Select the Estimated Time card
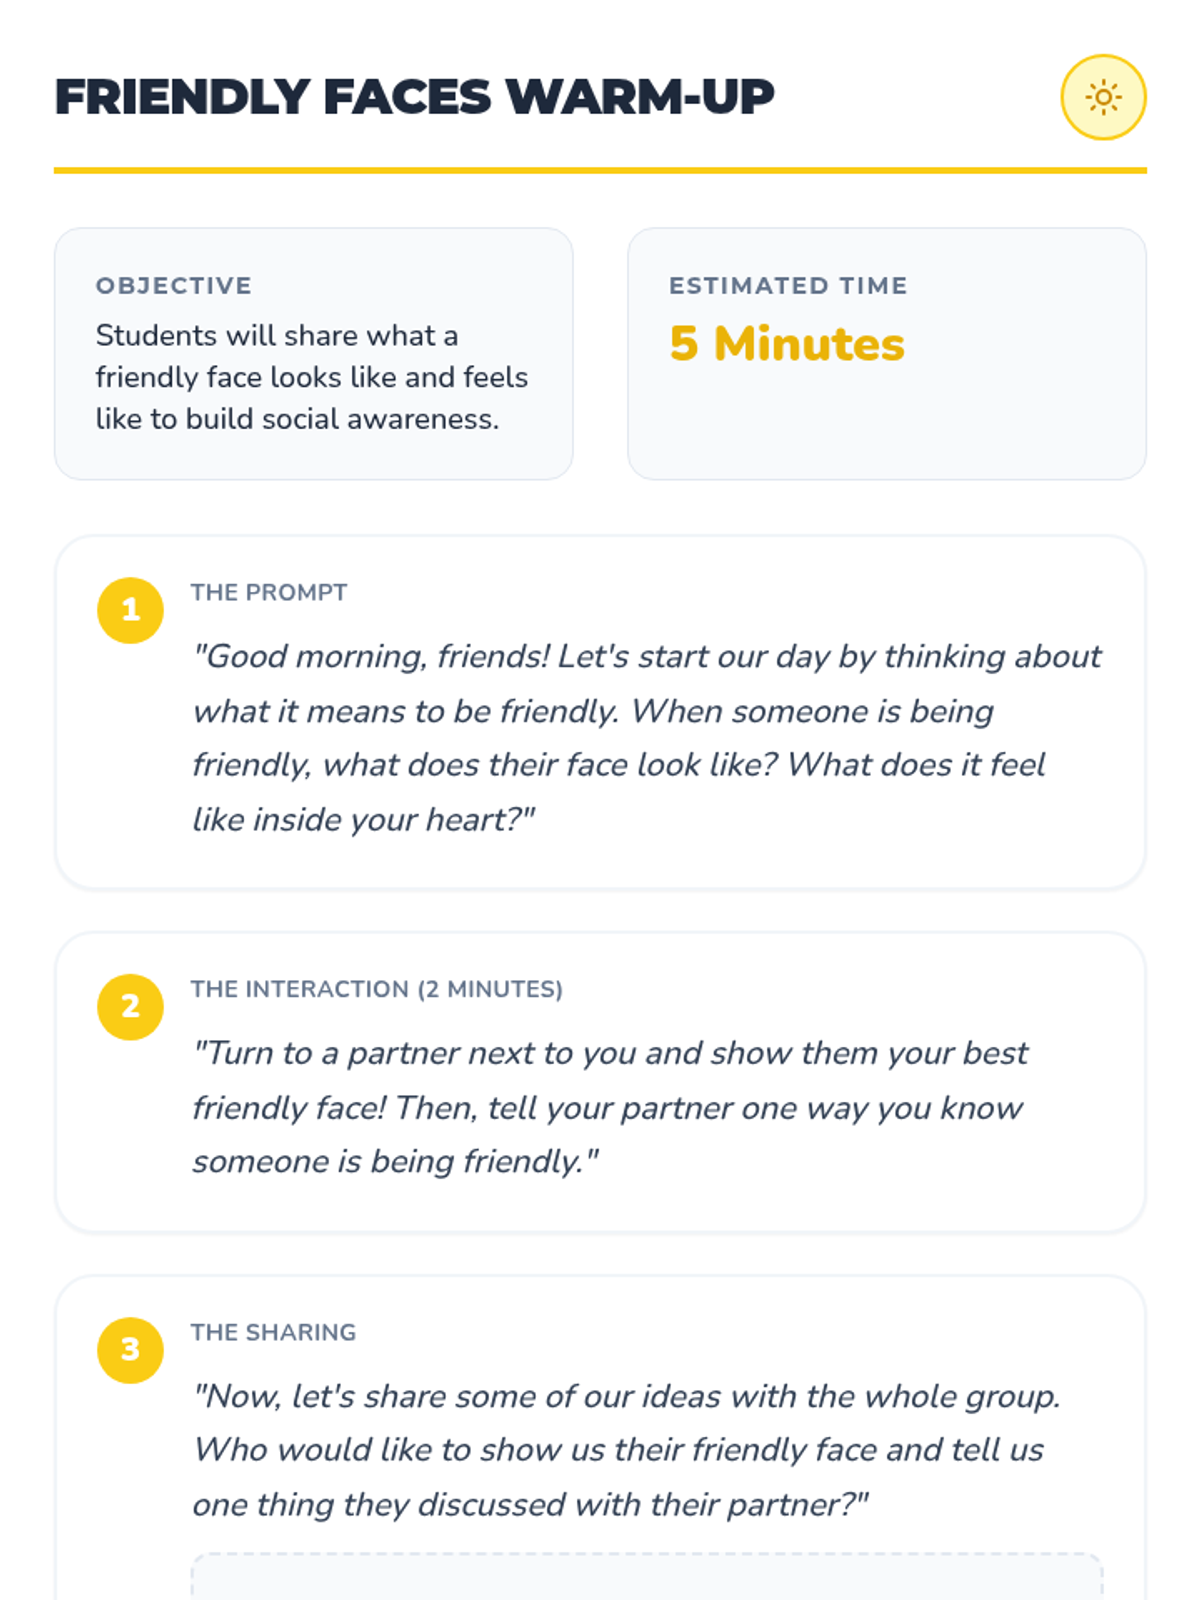 point(887,354)
